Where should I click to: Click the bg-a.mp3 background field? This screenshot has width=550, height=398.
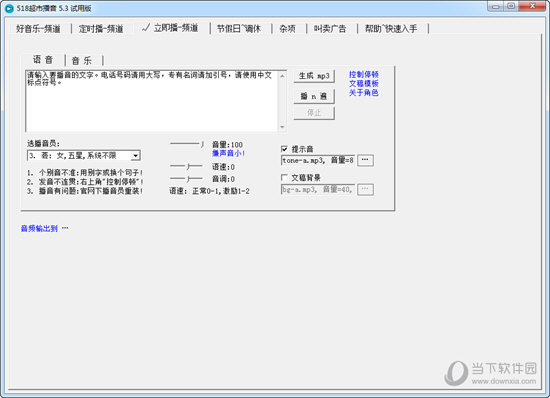tap(318, 190)
